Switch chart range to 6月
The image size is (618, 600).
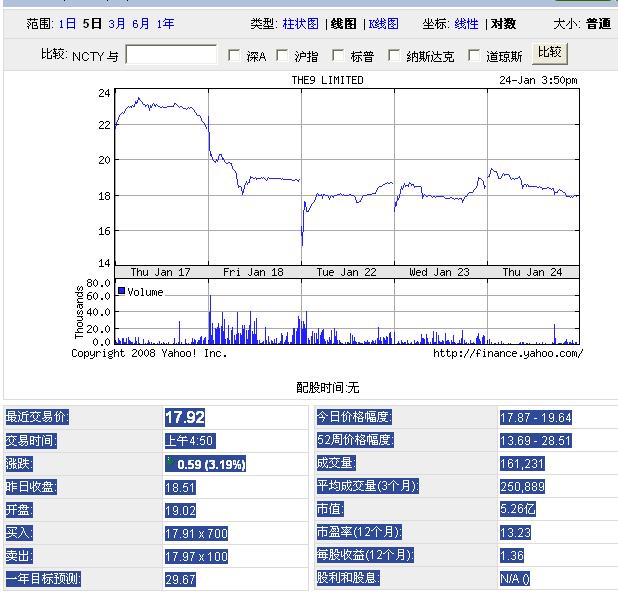coord(141,24)
